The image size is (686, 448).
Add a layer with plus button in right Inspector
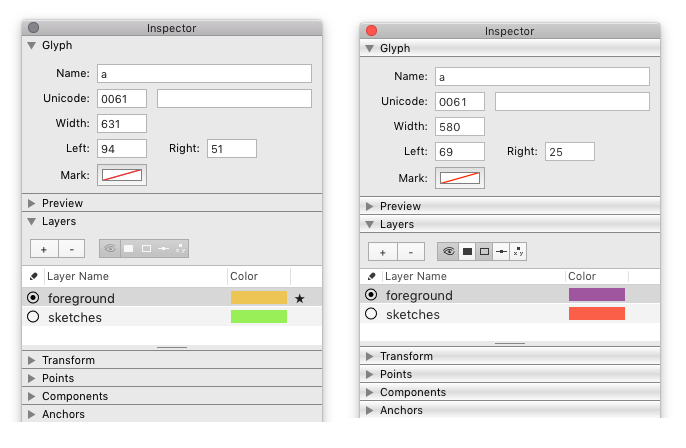[382, 252]
